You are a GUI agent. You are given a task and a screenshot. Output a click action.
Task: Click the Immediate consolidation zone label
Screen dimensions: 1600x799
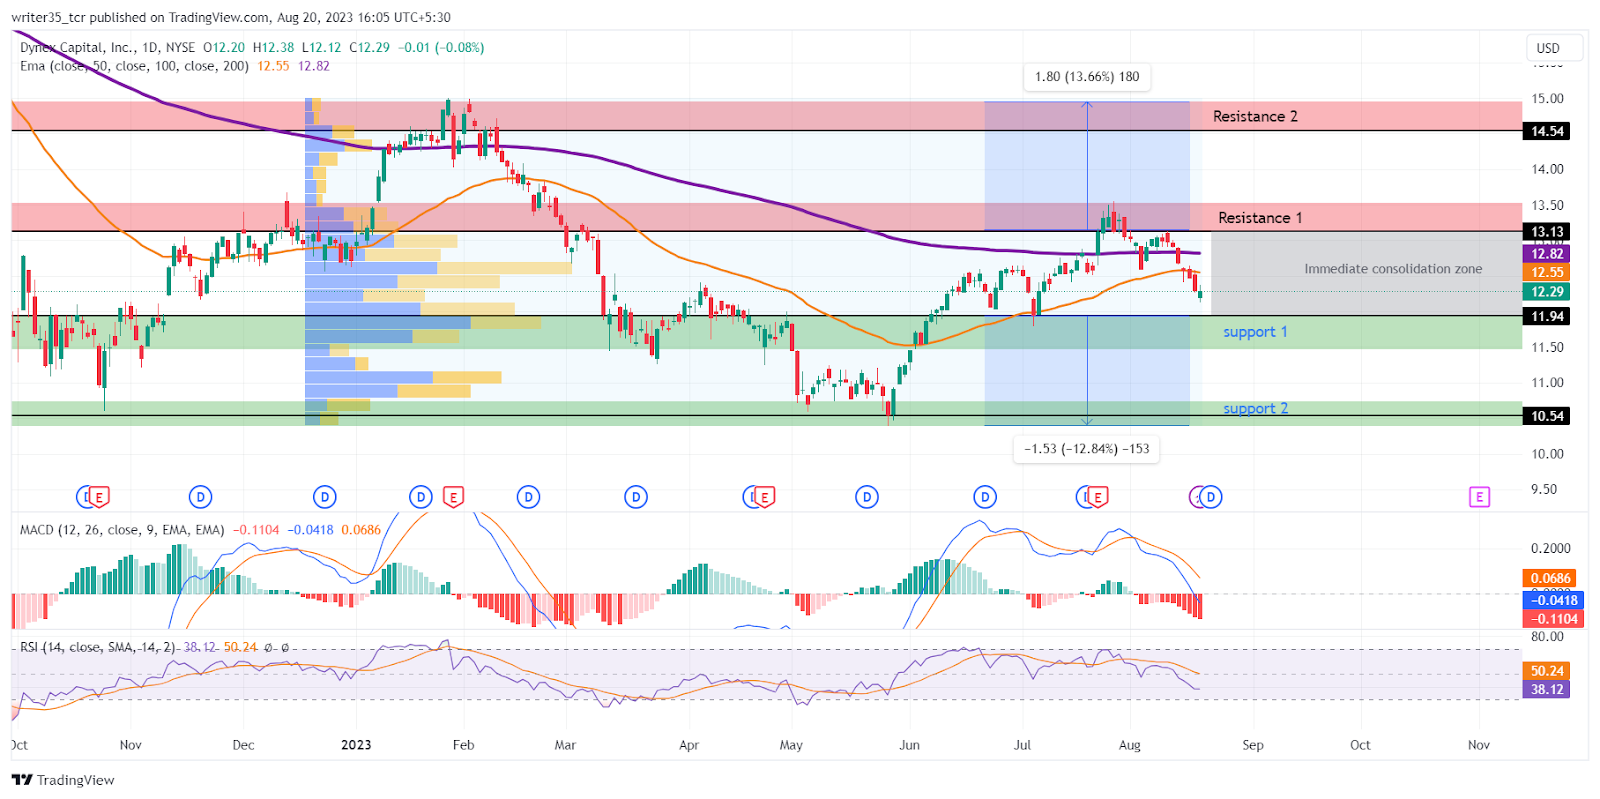pos(1393,269)
